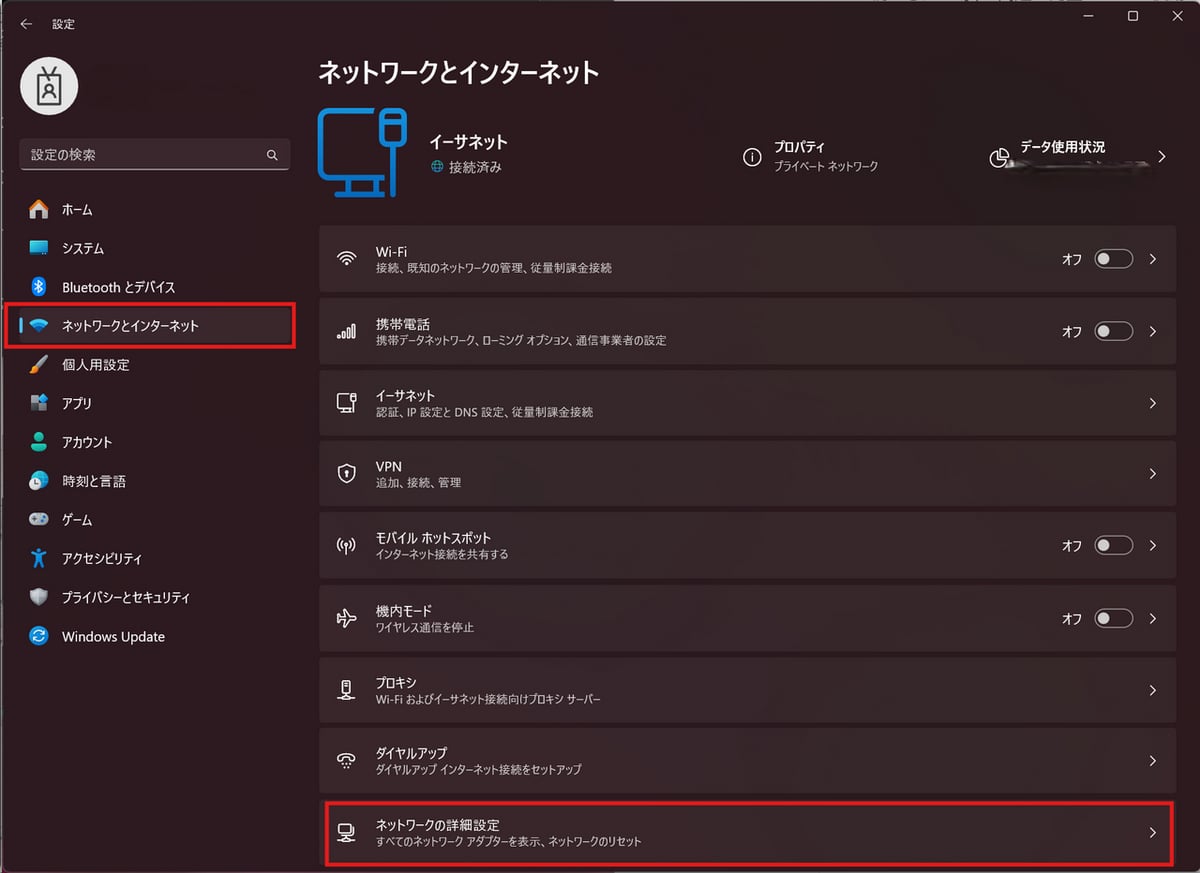Select 個人用設定 in the sidebar

click(96, 365)
